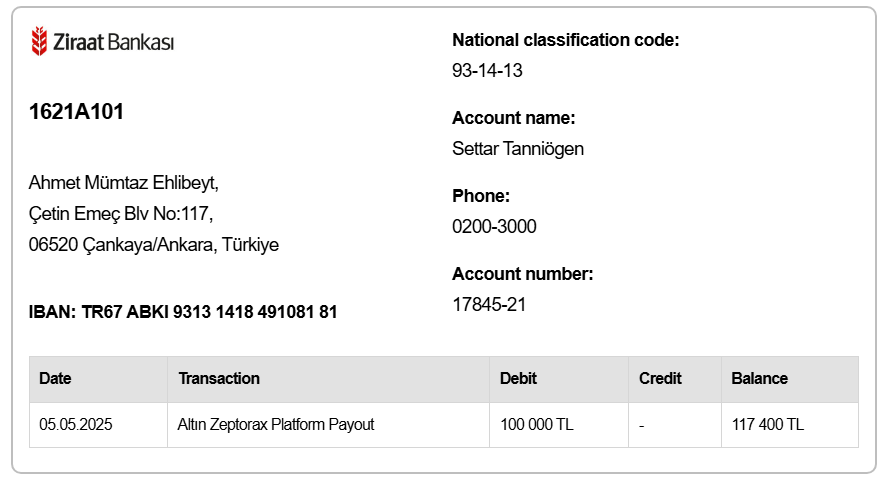The height and width of the screenshot is (481, 886).
Task: Click the Ziraat Bankası brand name text
Action: coord(114,42)
